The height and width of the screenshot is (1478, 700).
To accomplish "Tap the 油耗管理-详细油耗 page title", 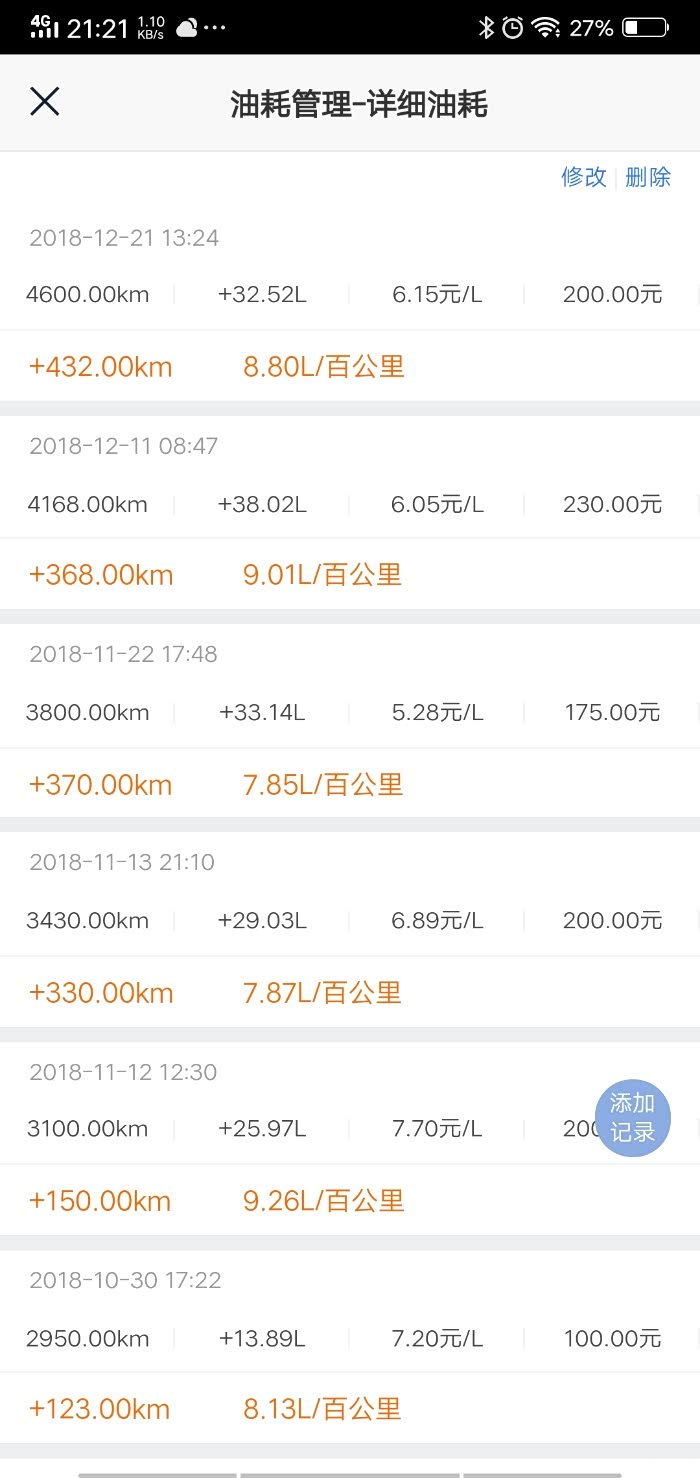I will click(359, 104).
